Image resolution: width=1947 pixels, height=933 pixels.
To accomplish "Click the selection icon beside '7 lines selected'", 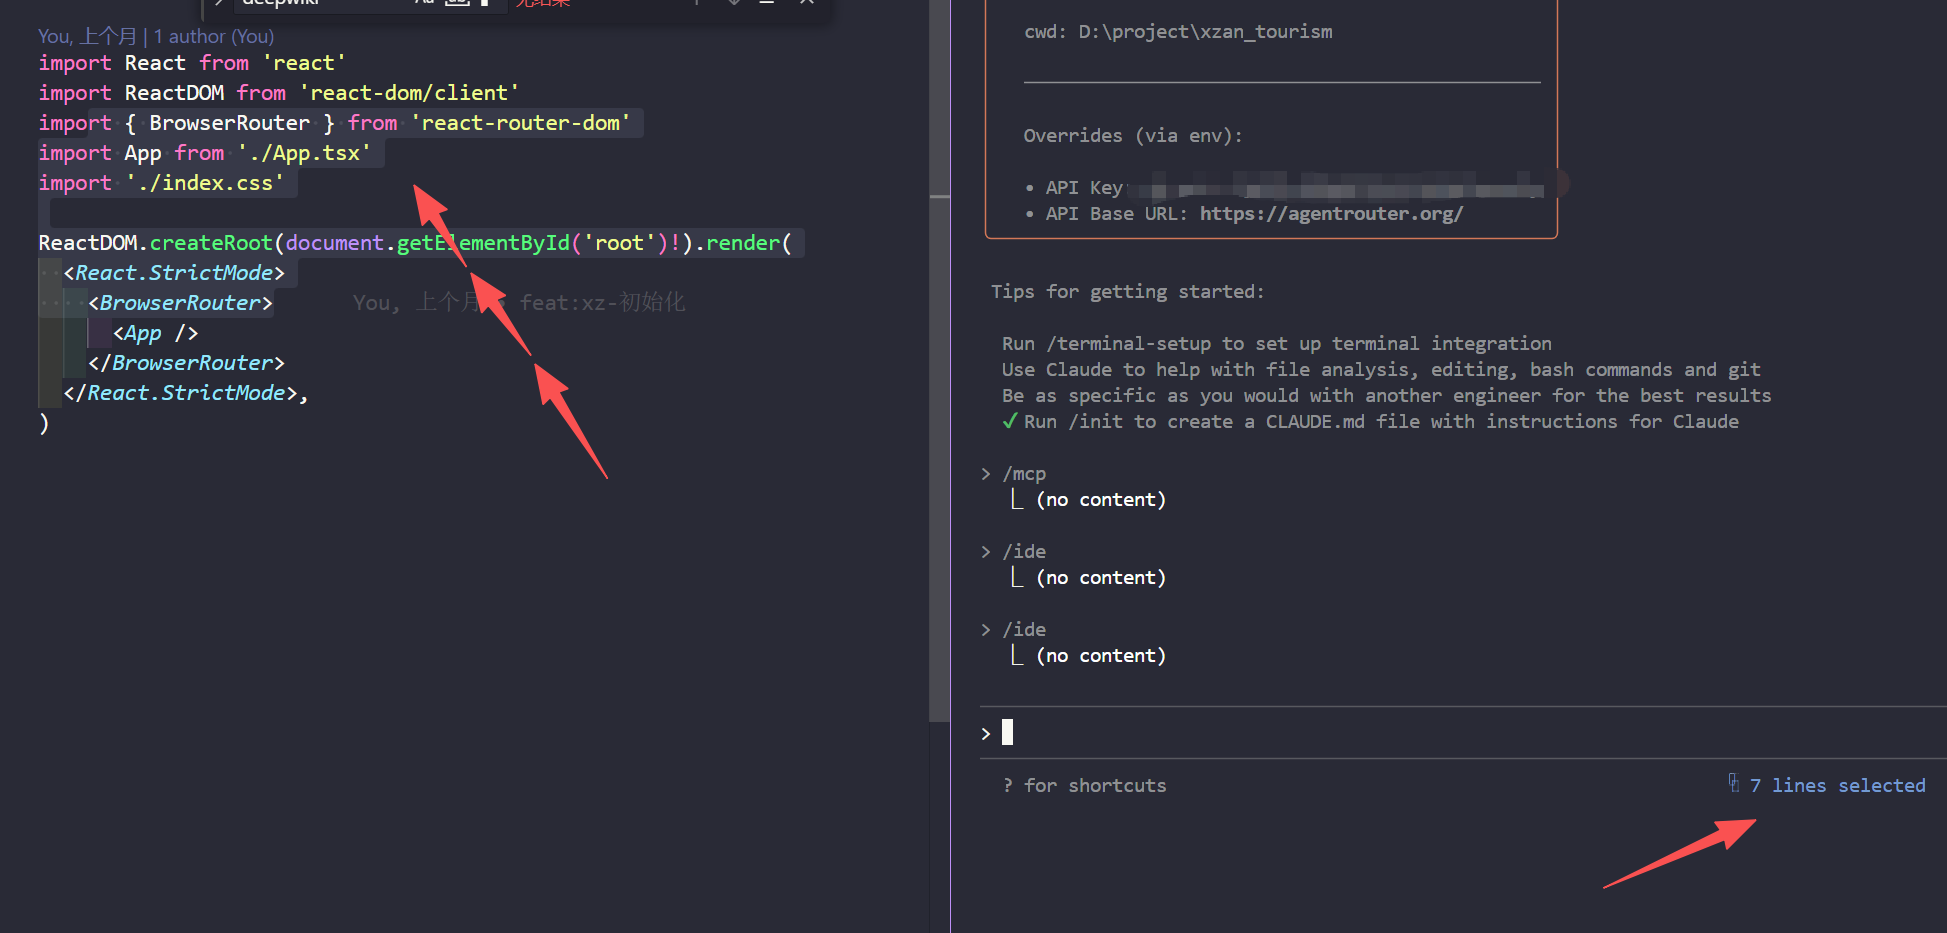I will 1733,783.
